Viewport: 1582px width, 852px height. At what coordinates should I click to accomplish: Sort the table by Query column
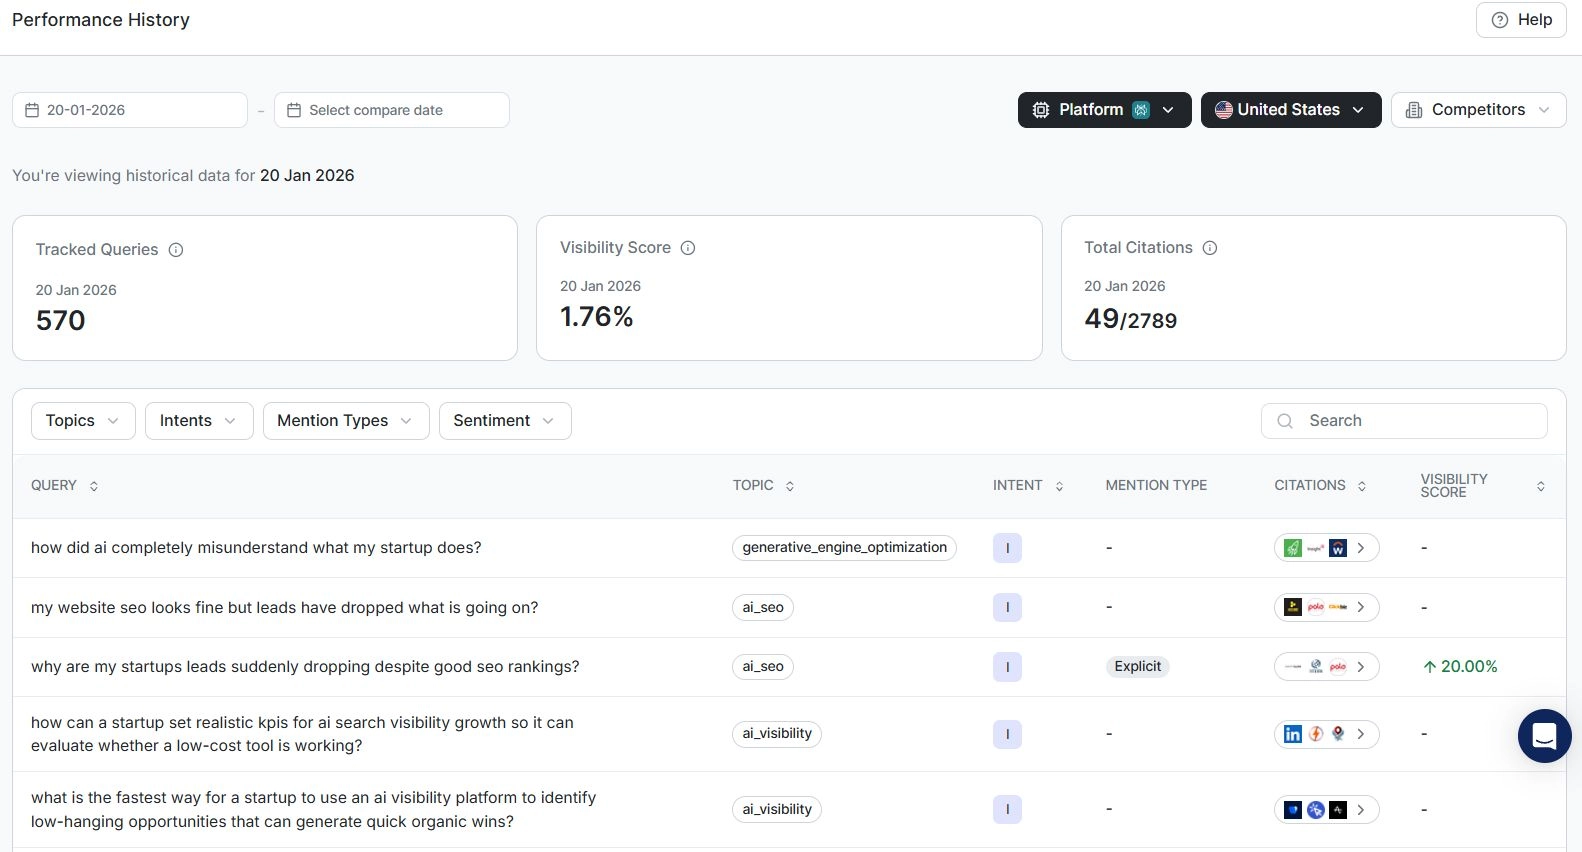(x=94, y=486)
